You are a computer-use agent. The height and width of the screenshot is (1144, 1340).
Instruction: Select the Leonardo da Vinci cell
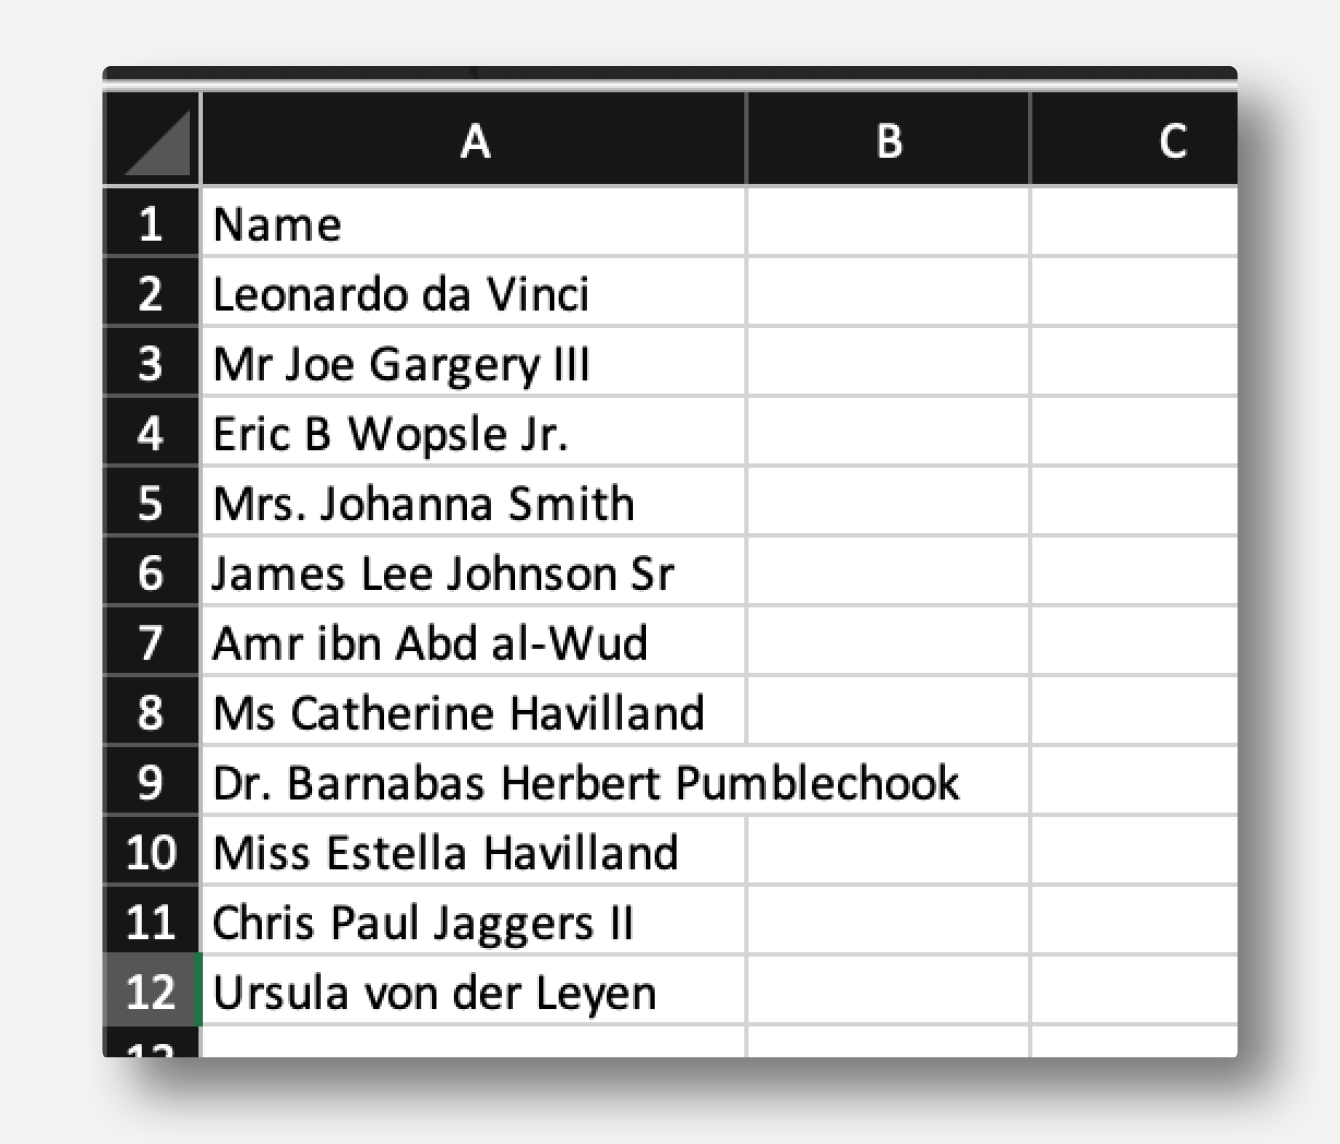tap(473, 294)
